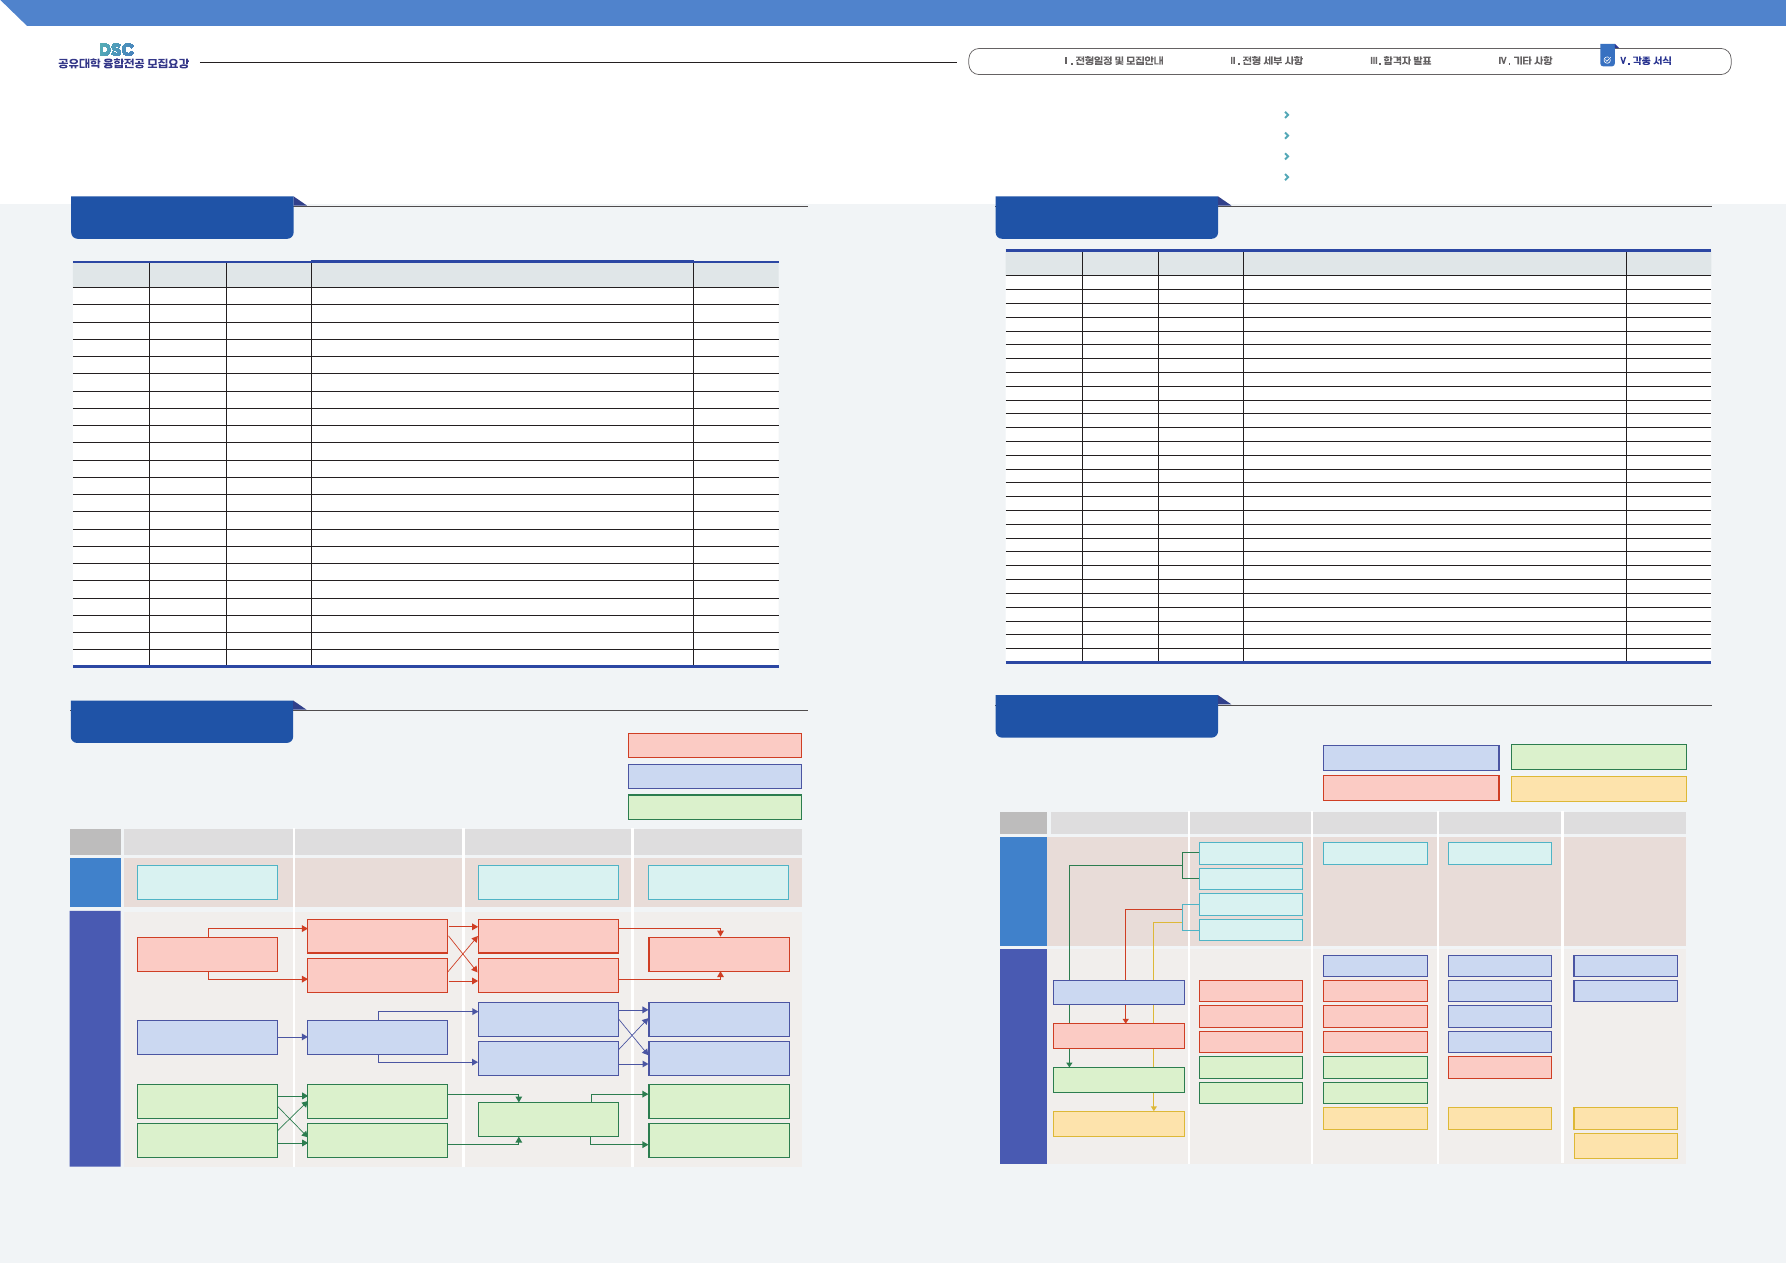Image resolution: width=1786 pixels, height=1263 pixels.
Task: Click the bookmark icon beside V. 각종 서식
Action: pyautogui.click(x=1607, y=57)
